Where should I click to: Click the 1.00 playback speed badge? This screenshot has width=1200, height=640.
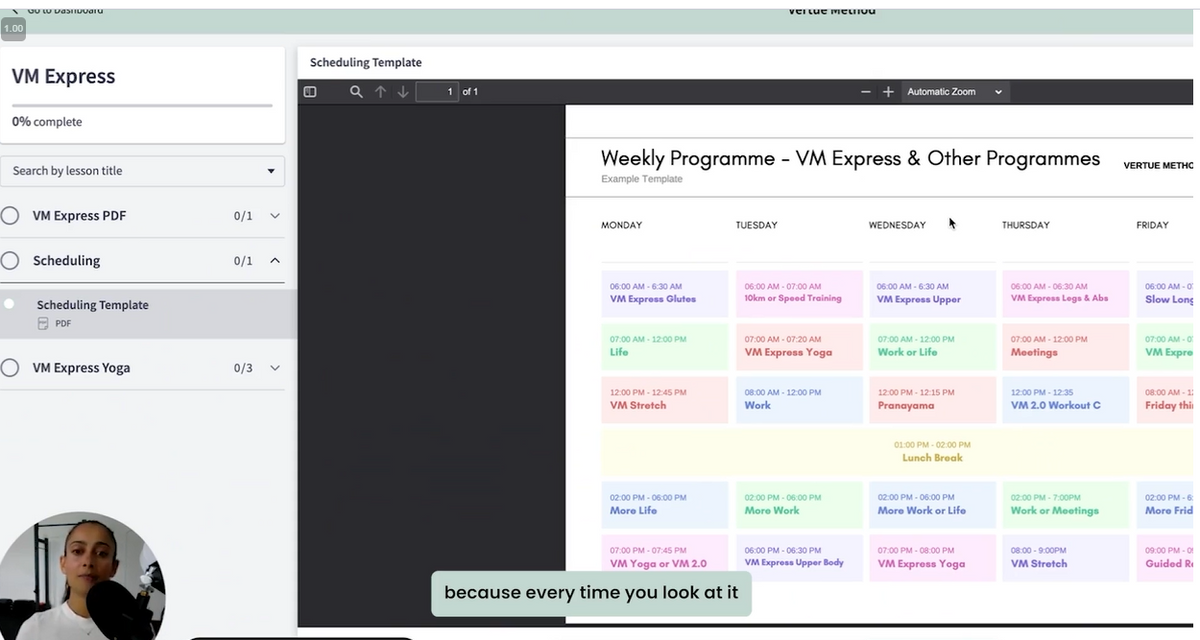pyautogui.click(x=13, y=28)
